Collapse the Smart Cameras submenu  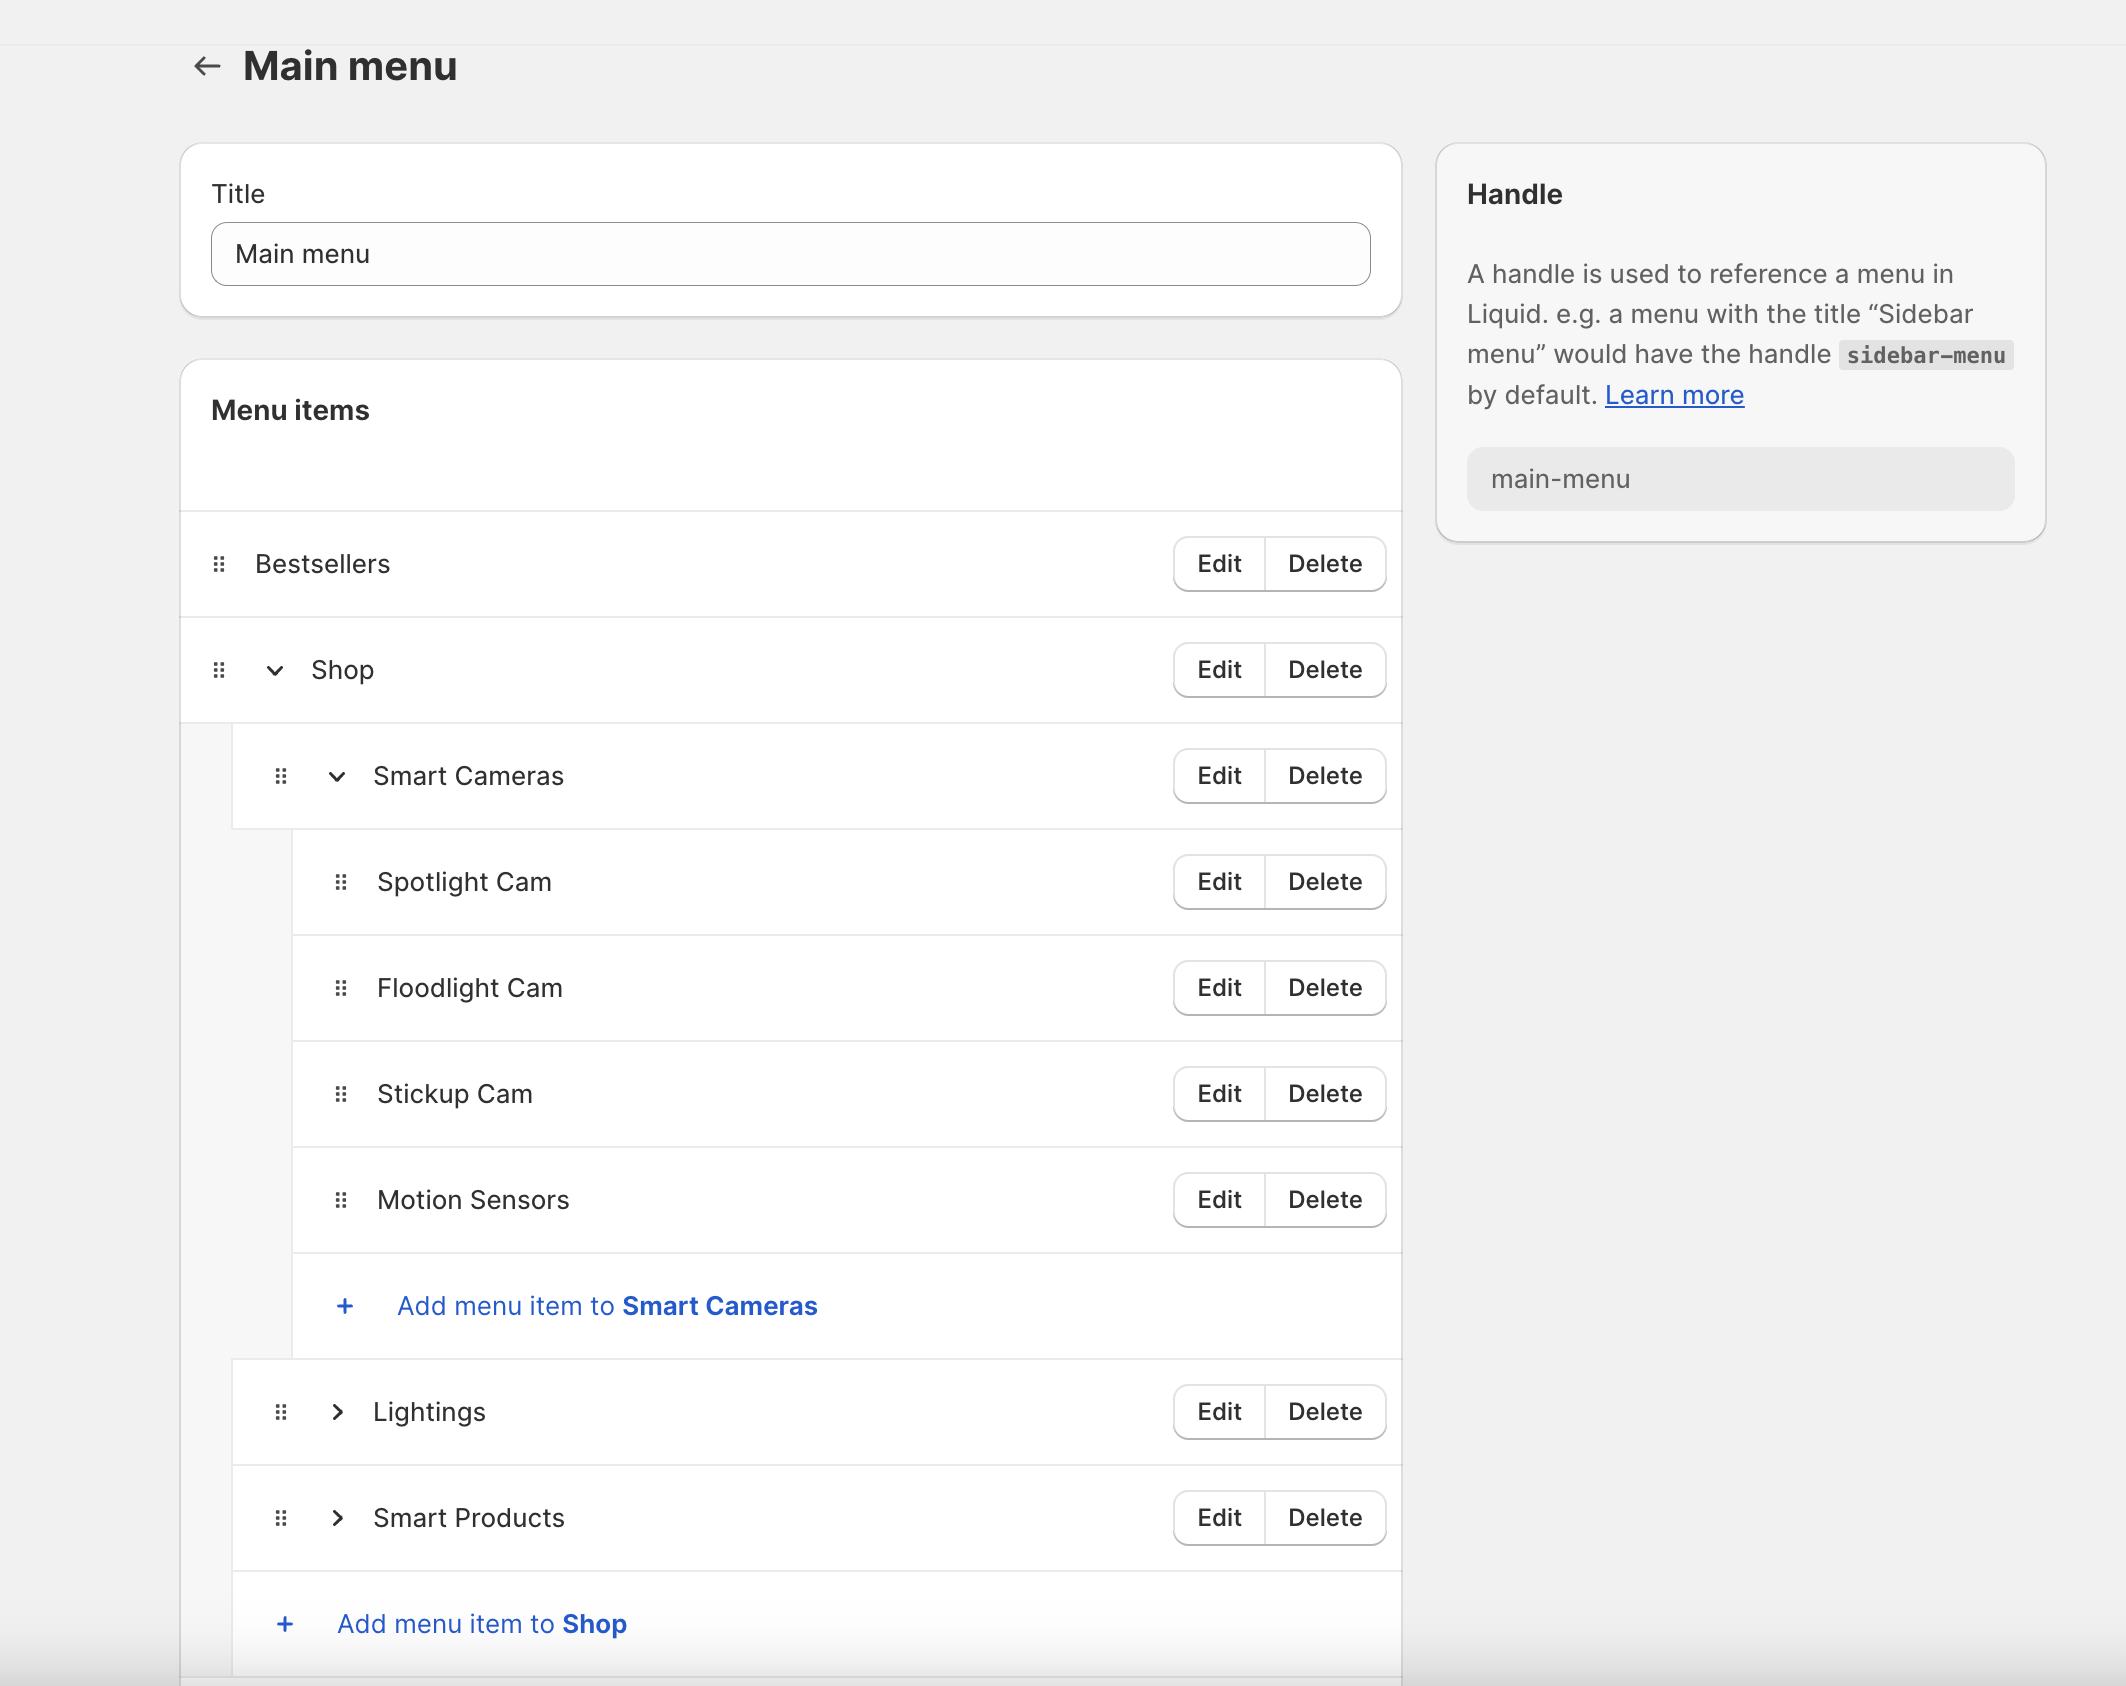[336, 776]
